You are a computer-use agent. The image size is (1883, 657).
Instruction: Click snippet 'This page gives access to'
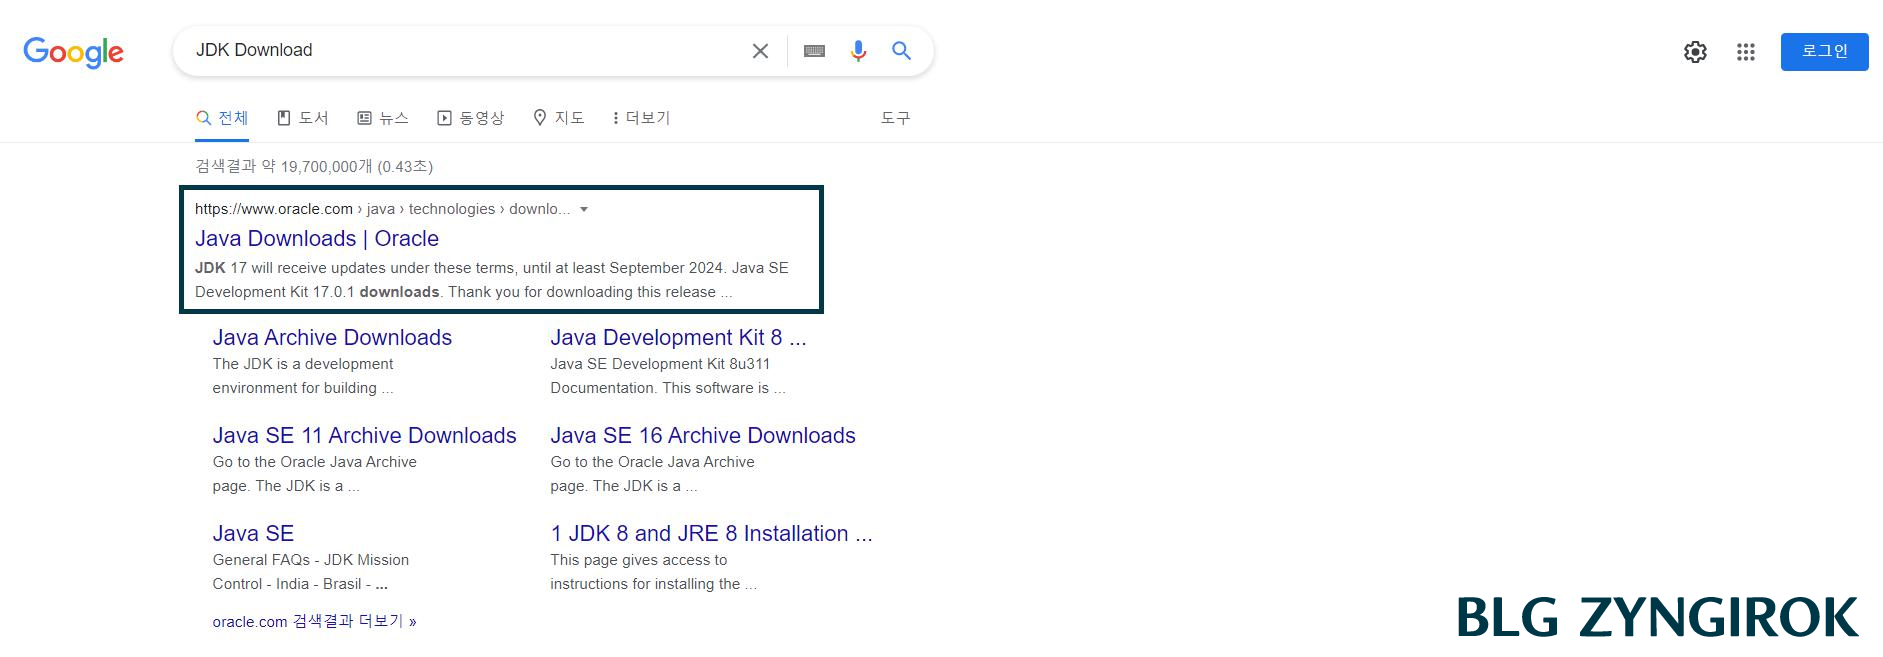(x=639, y=560)
